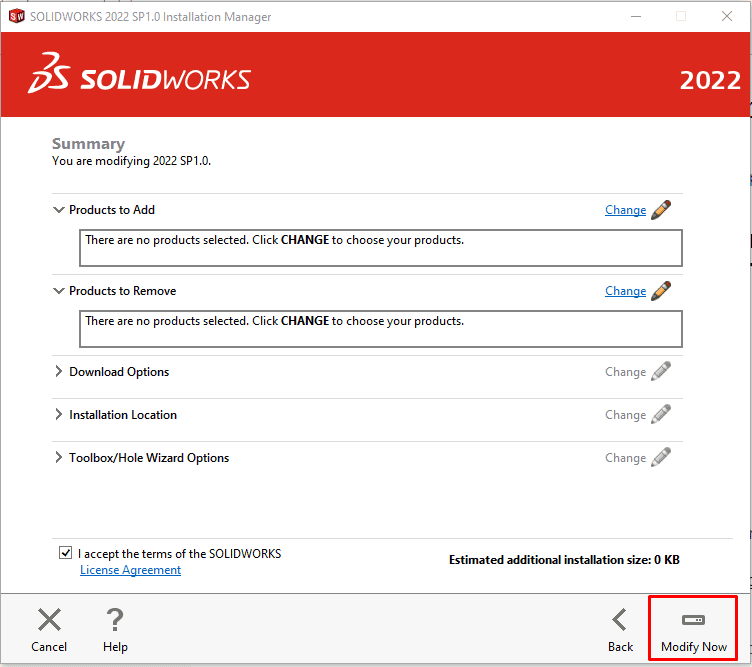Viewport: 752px width, 667px height.
Task: Click greyed Change text for Installation Location
Action: point(625,415)
